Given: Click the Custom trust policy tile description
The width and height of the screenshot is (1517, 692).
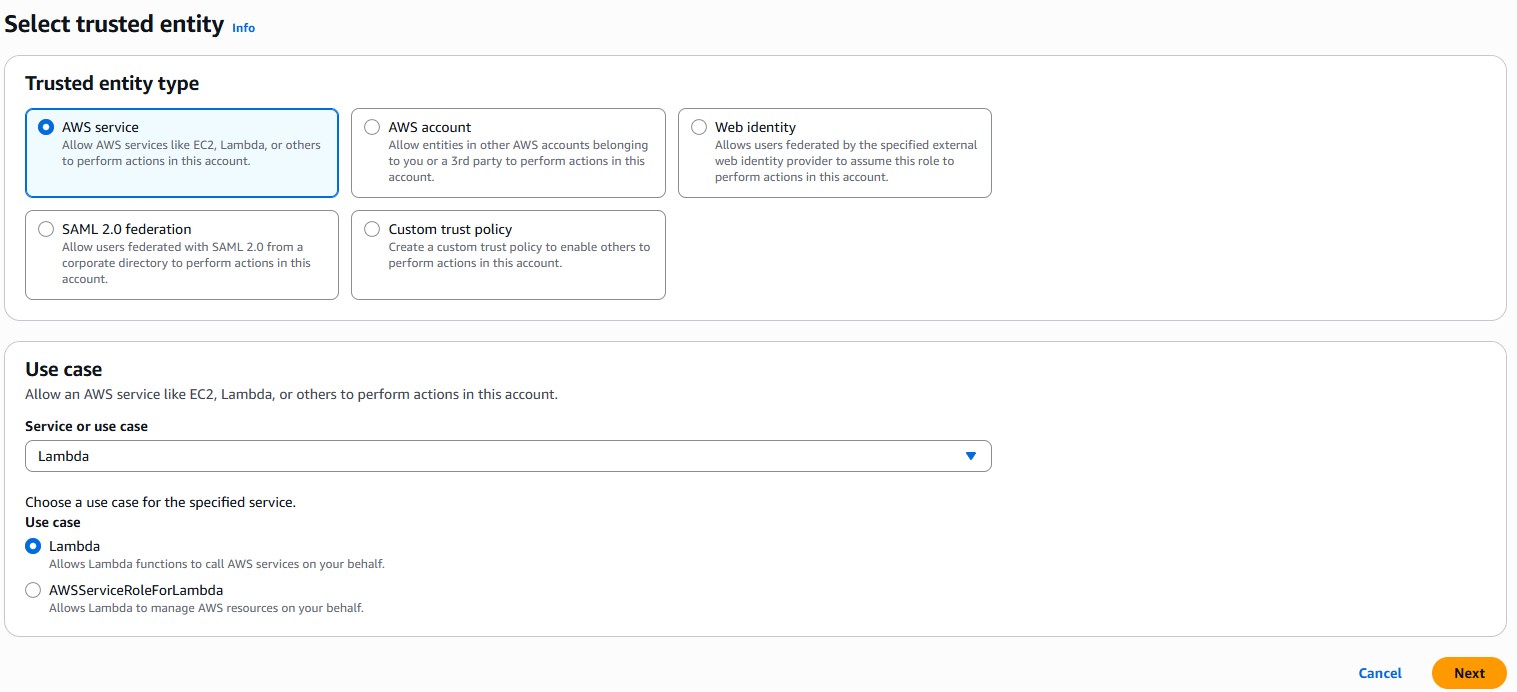Looking at the screenshot, I should point(518,255).
